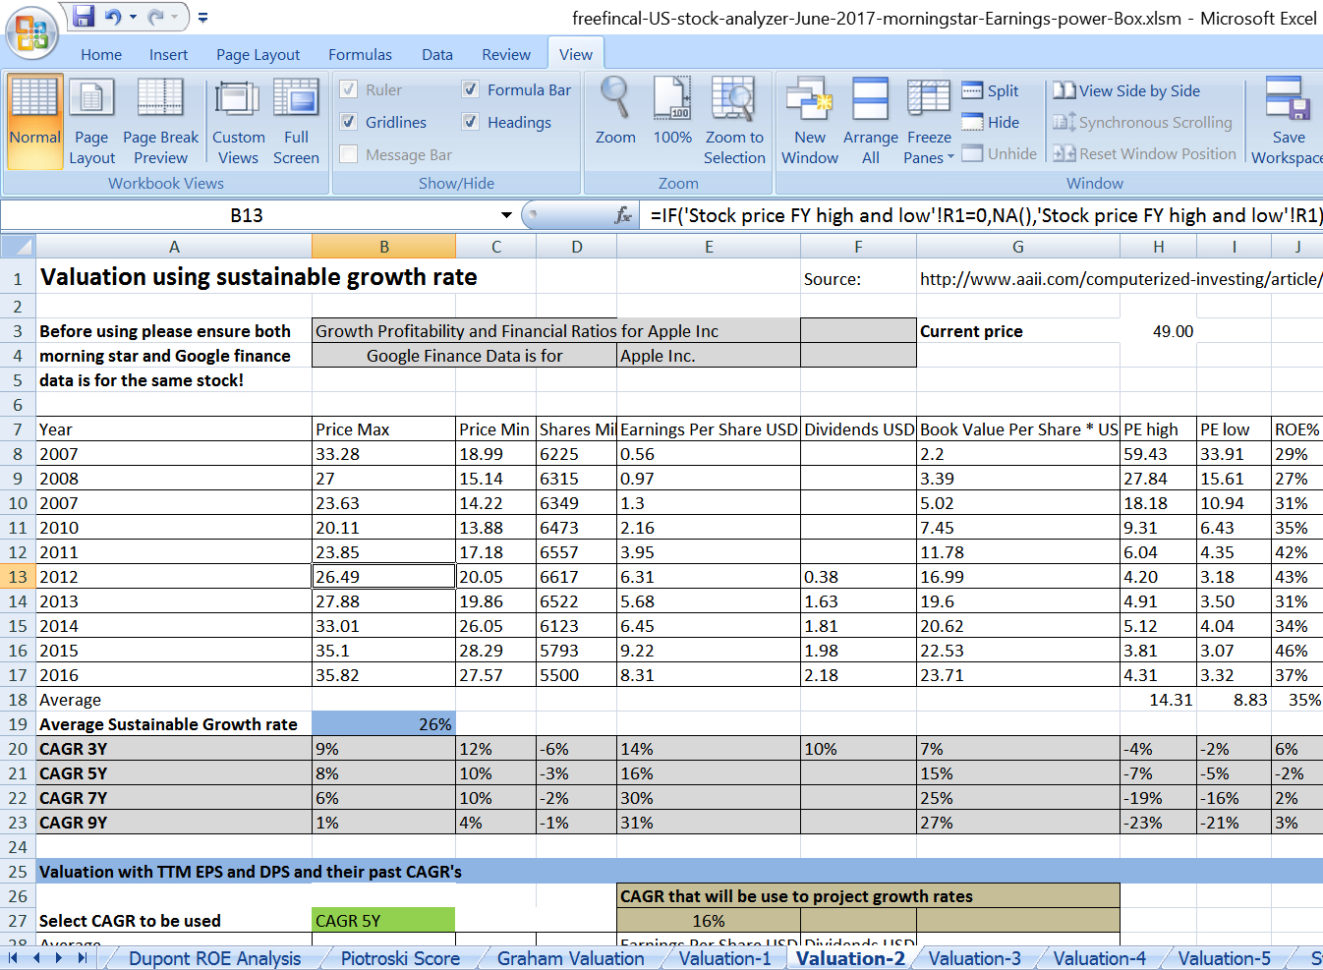Enable the Ruler checkbox
The height and width of the screenshot is (970, 1323).
click(x=349, y=90)
